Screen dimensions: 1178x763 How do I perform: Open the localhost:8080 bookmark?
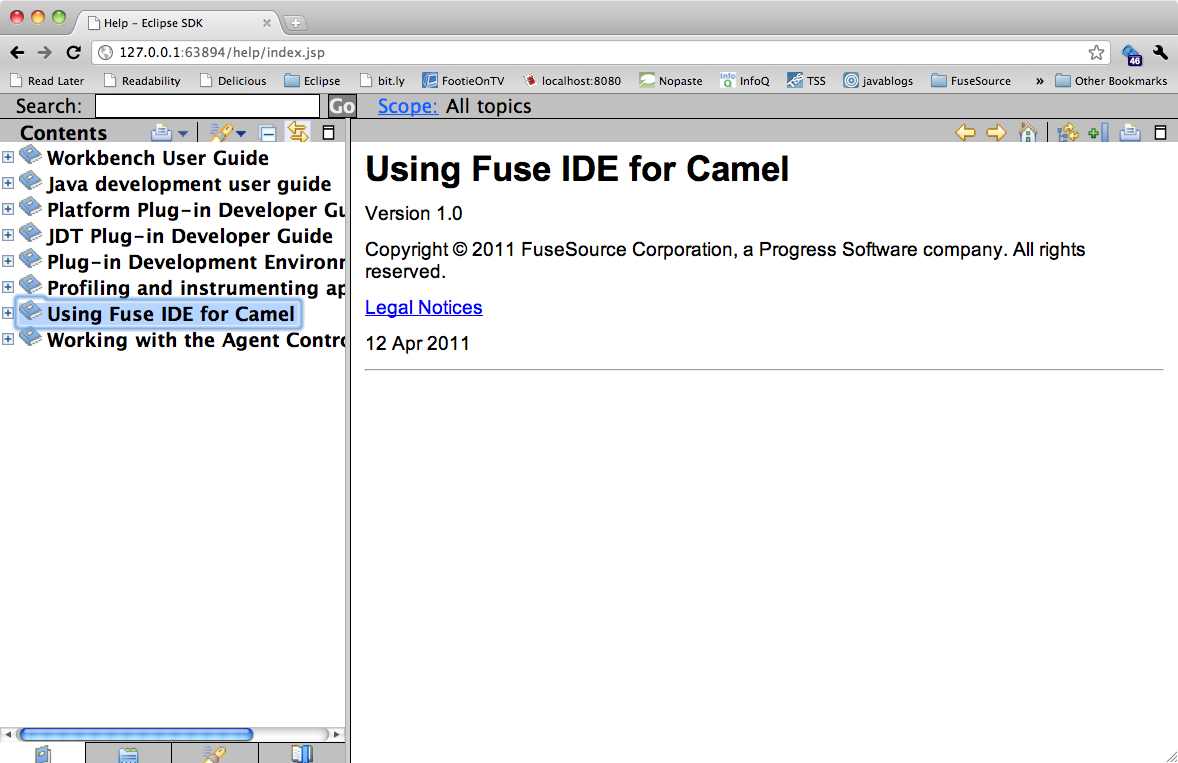tap(572, 80)
